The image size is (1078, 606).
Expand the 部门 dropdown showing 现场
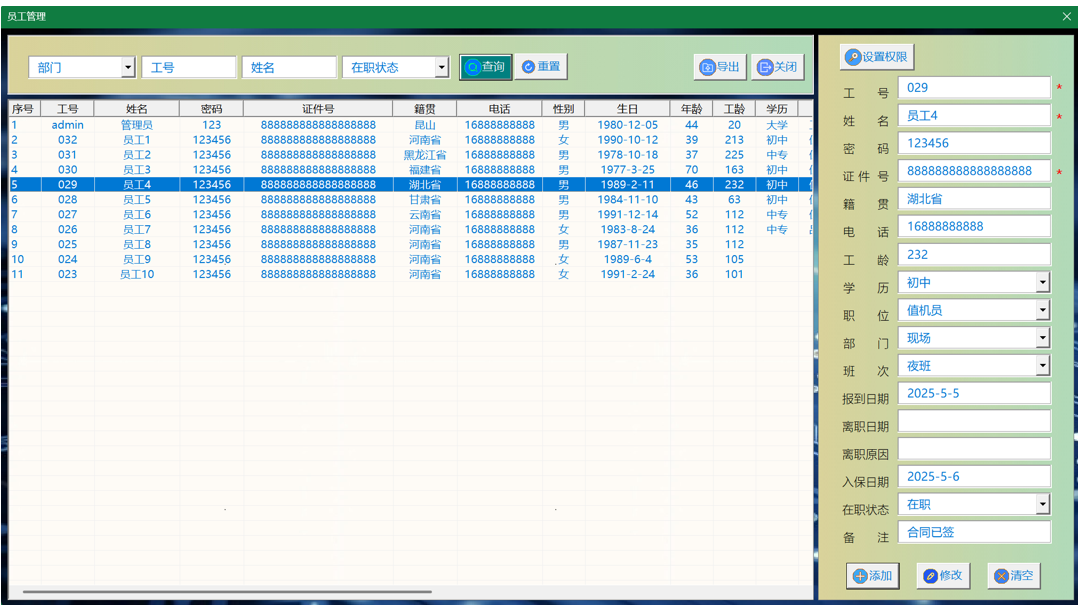(1043, 338)
